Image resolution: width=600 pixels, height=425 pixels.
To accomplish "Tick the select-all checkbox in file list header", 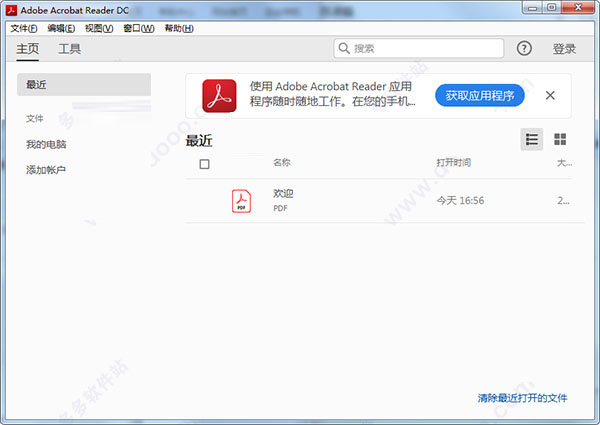I will point(204,164).
